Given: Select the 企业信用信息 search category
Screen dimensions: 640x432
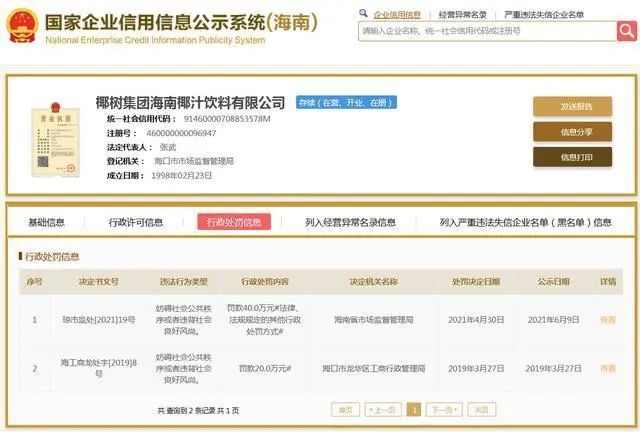Looking at the screenshot, I should pos(396,15).
